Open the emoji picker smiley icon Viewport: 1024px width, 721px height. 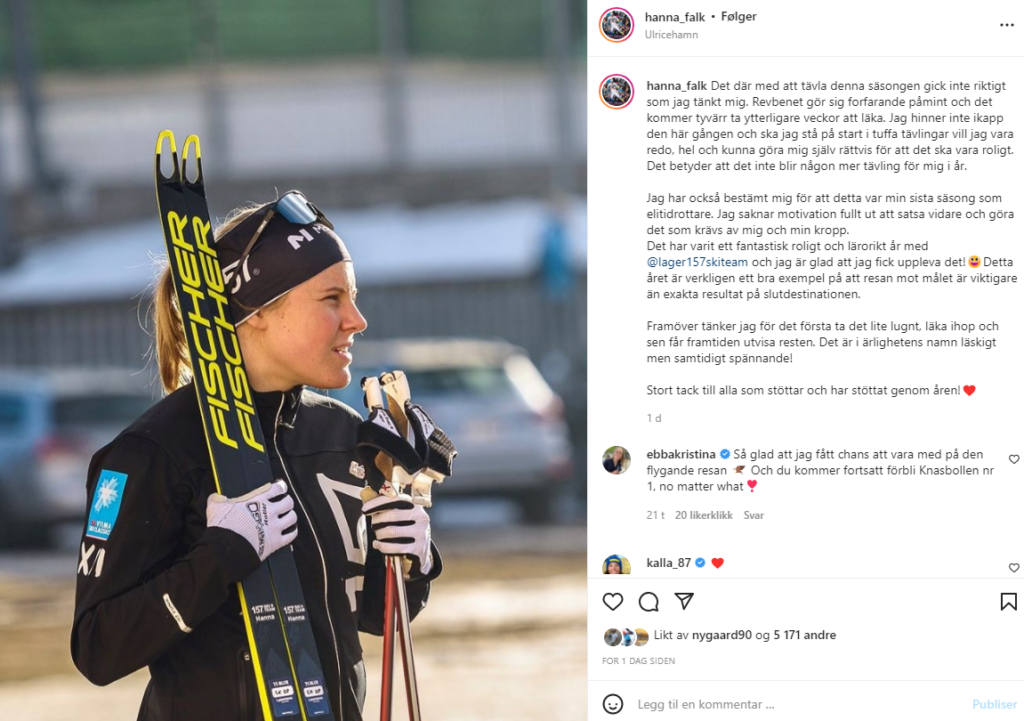click(613, 704)
